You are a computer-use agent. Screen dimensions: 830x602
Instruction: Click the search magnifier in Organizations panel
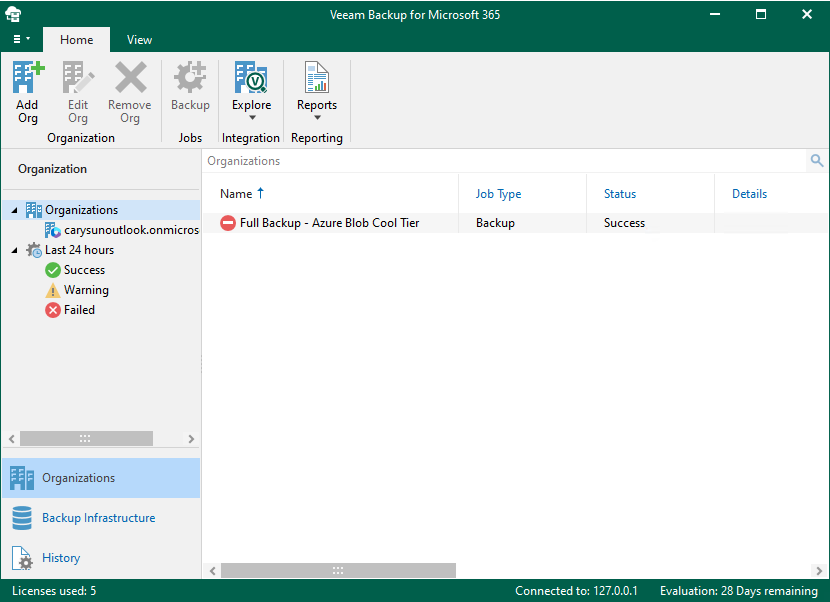(x=817, y=160)
